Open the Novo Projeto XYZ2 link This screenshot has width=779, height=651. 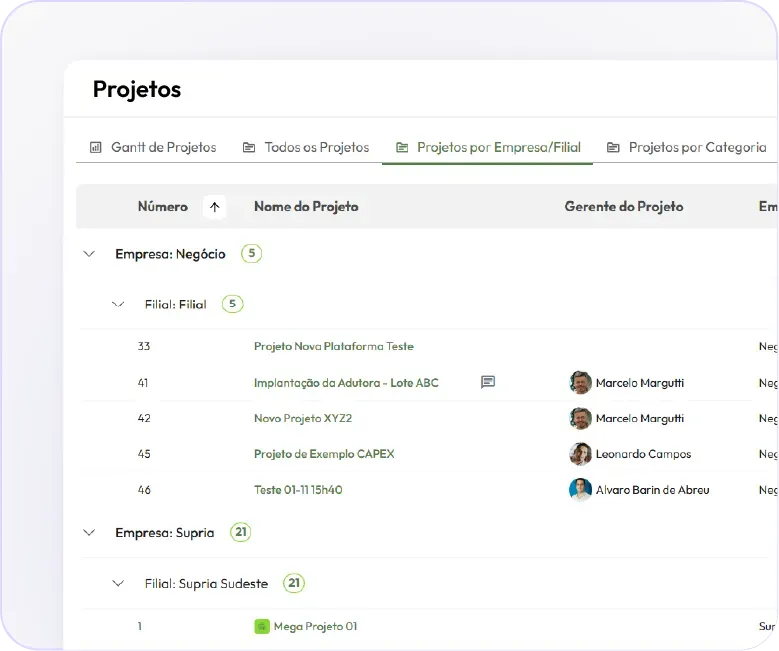303,418
